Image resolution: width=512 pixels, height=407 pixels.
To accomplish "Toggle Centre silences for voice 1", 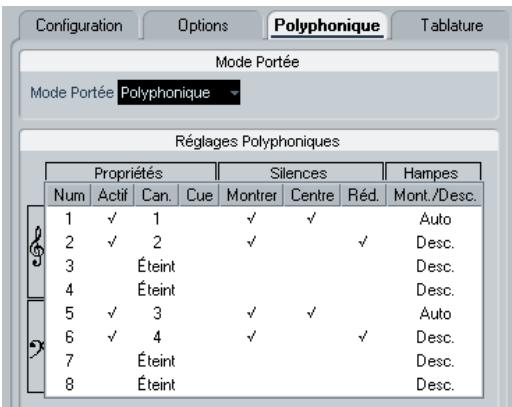I will [311, 219].
